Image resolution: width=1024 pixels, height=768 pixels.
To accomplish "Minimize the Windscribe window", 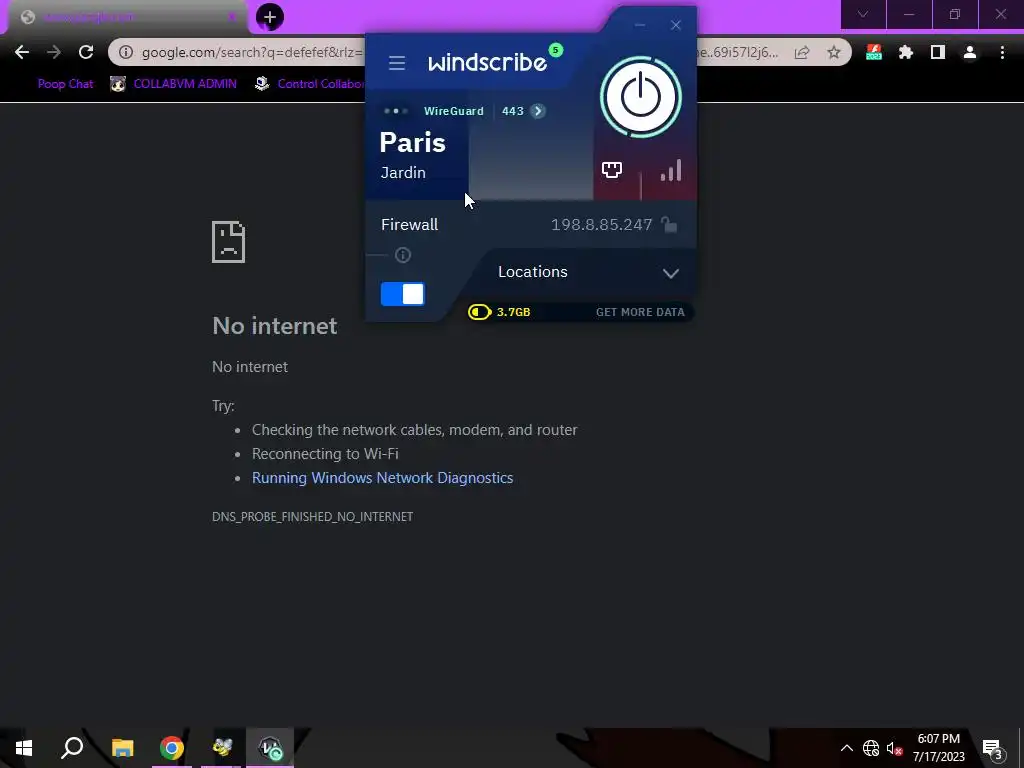I will (640, 25).
